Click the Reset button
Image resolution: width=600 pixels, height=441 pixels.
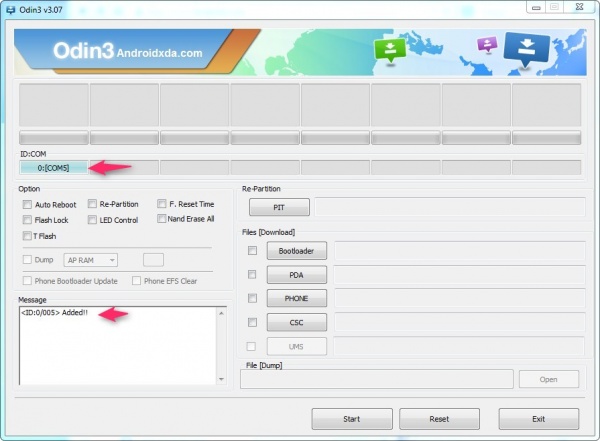pyautogui.click(x=439, y=419)
